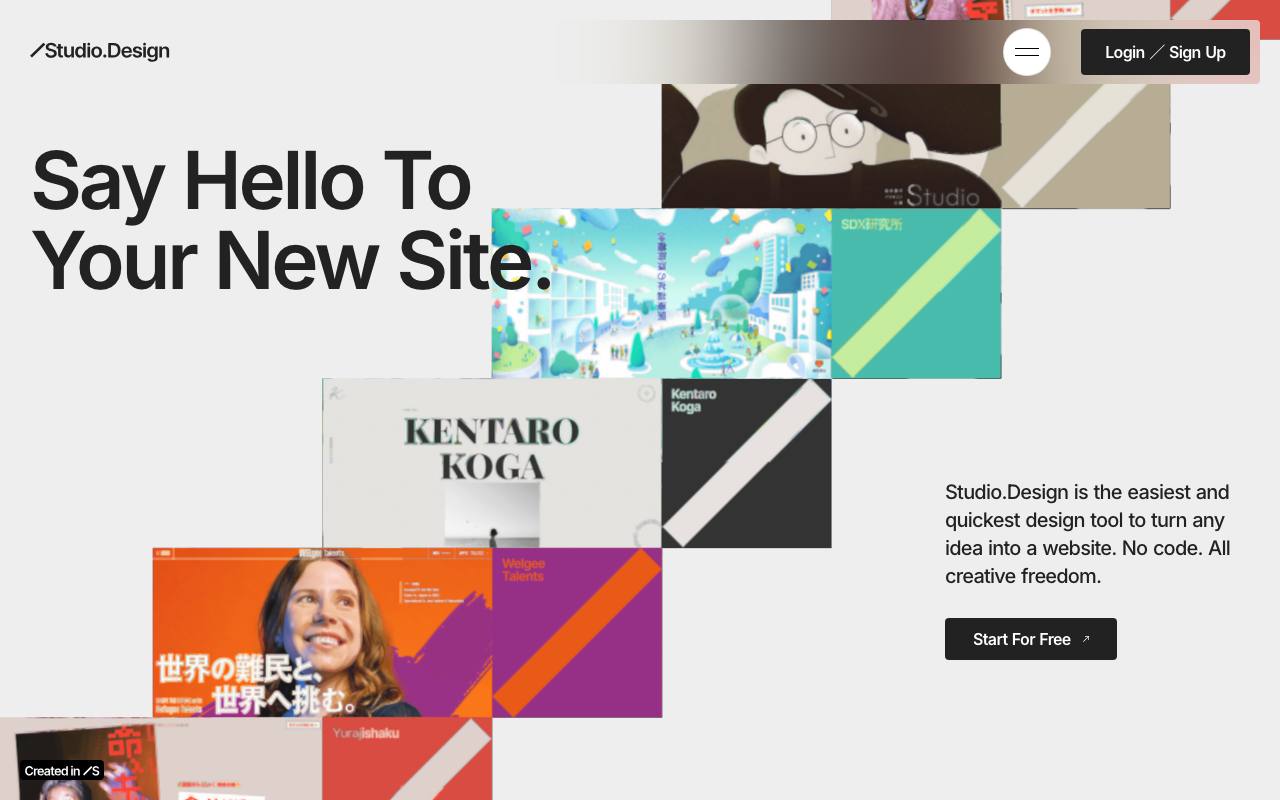Click the Start For Free button
This screenshot has width=1280, height=800.
pyautogui.click(x=1031, y=639)
